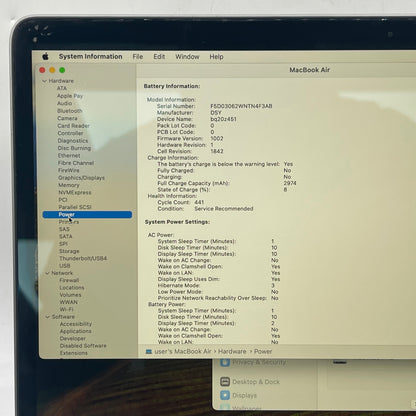The image size is (416, 416).
Task: Click the yellow minimize window button
Action: click(52, 70)
